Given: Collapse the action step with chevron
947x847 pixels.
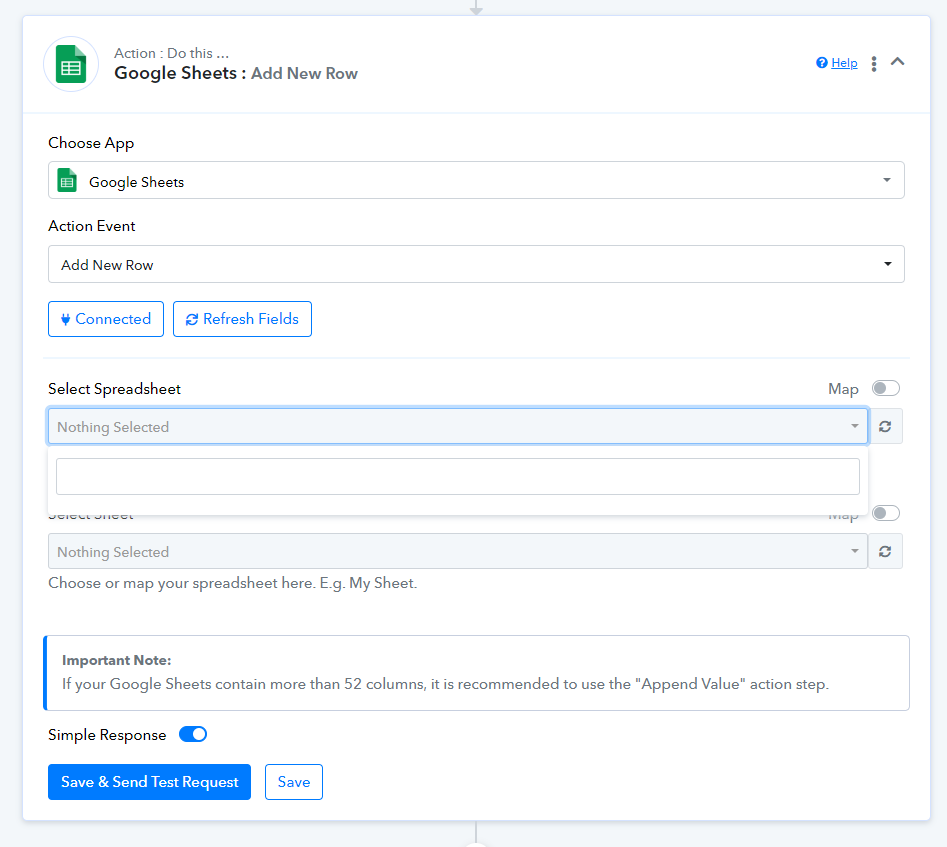Looking at the screenshot, I should [x=897, y=62].
